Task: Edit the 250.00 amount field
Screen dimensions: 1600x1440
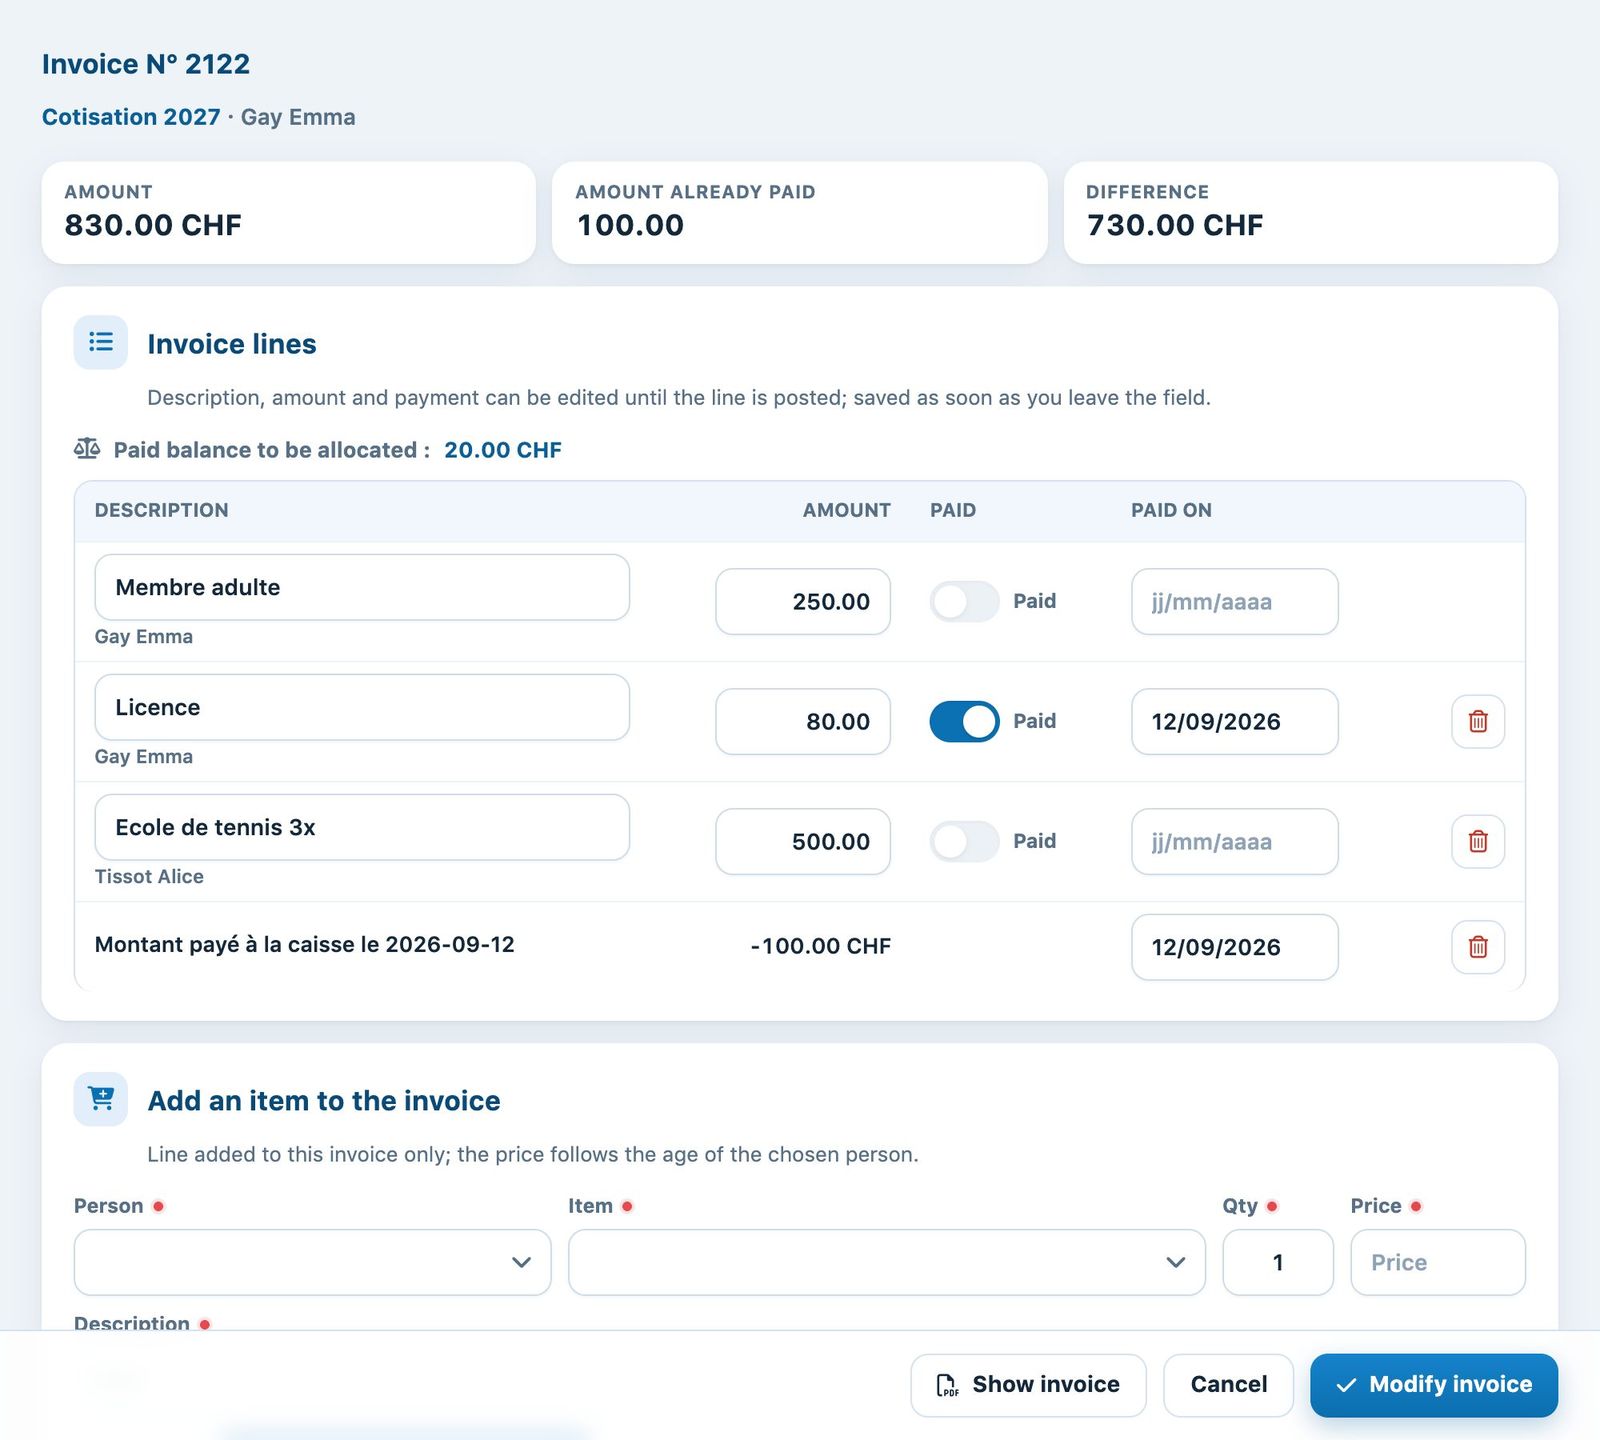Action: 803,601
